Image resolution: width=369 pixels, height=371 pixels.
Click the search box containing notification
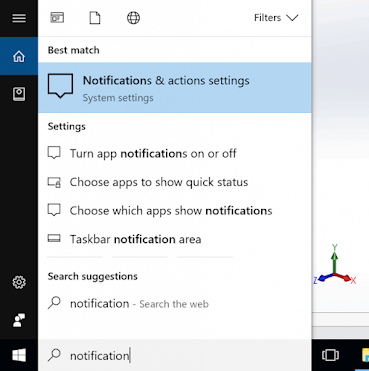pos(175,356)
